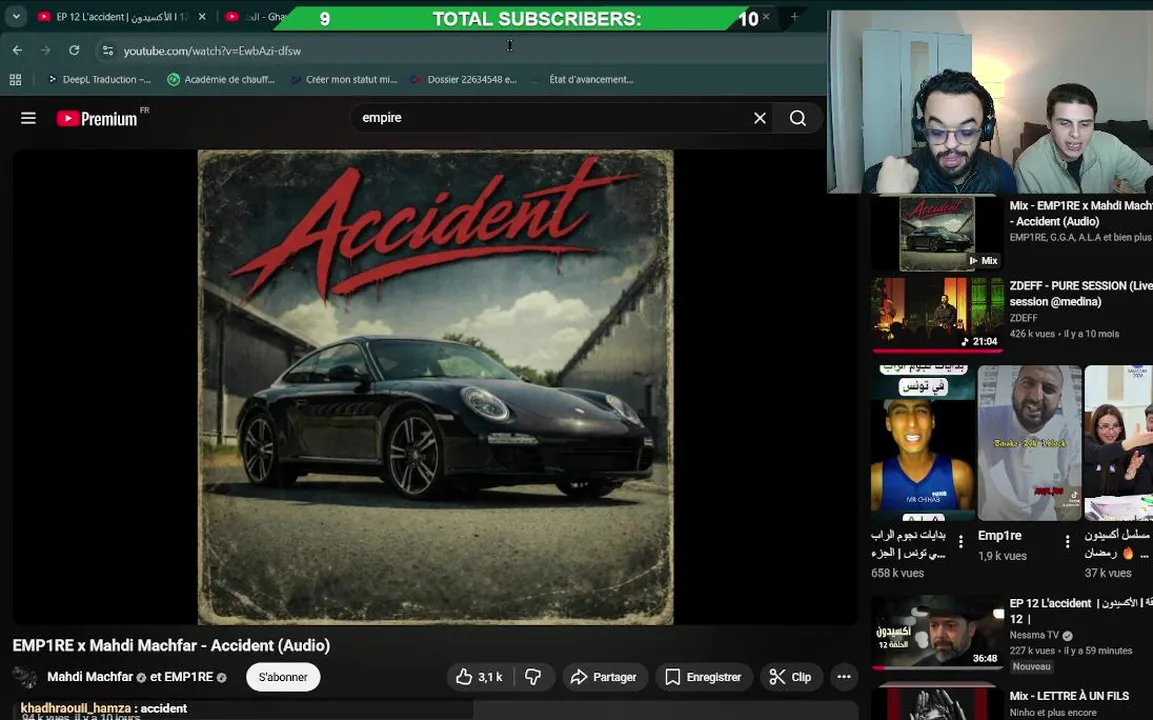Open the Partager share button
Image resolution: width=1153 pixels, height=720 pixels.
[x=604, y=677]
